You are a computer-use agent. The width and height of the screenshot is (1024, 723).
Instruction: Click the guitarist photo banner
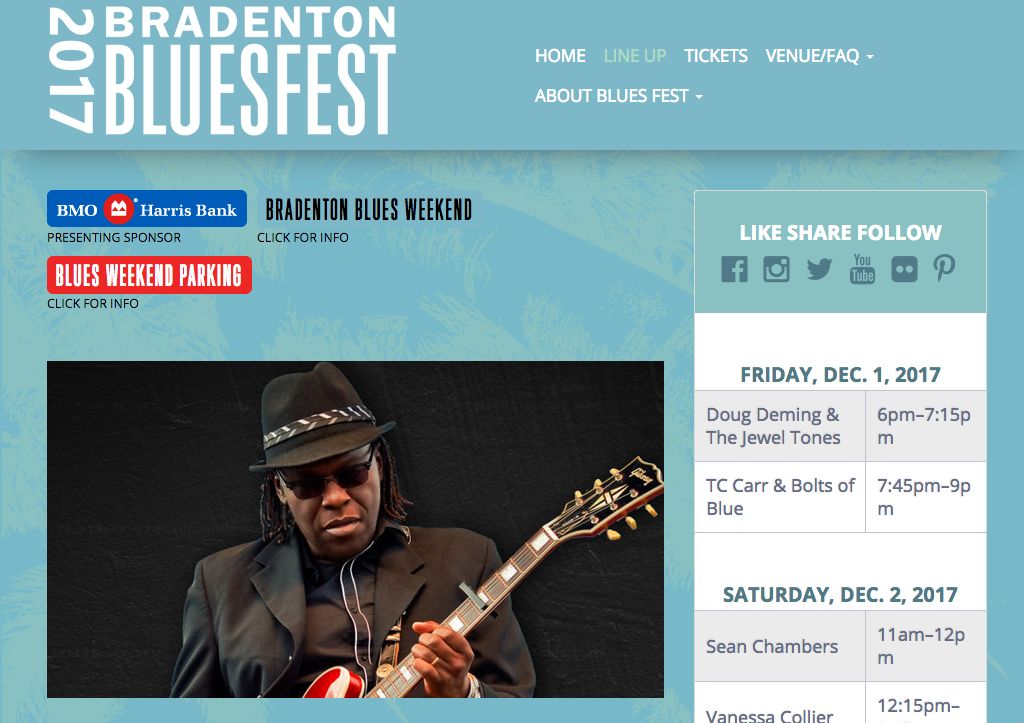pos(355,530)
